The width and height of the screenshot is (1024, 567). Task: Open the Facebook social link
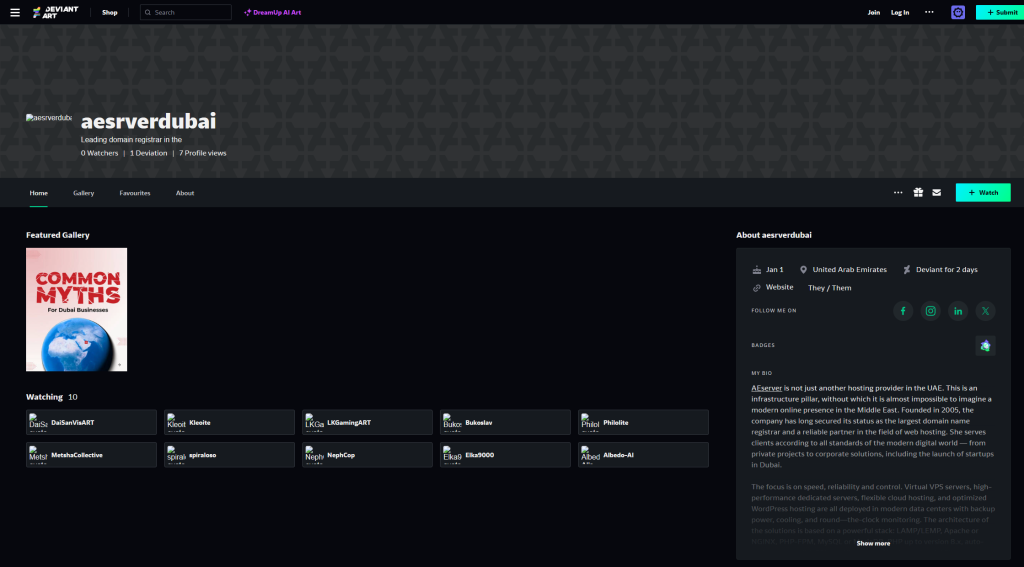tap(903, 311)
